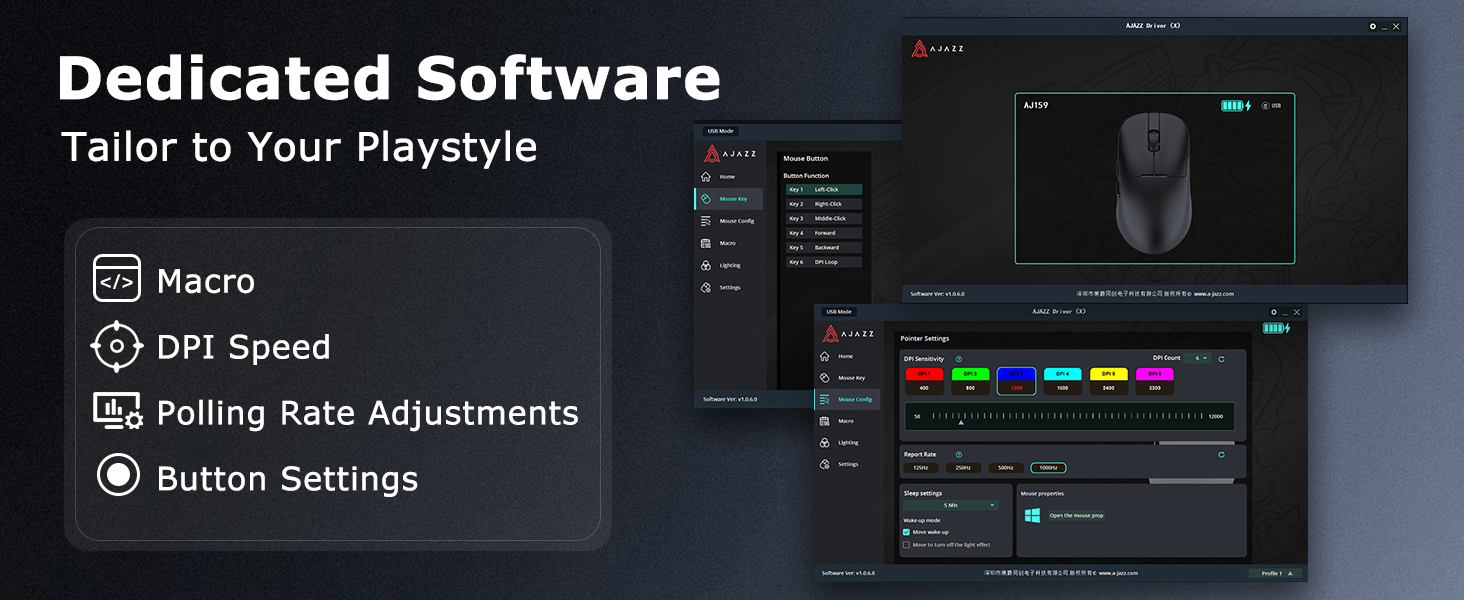
Task: Click the Button Settings circle icon
Action: click(118, 475)
